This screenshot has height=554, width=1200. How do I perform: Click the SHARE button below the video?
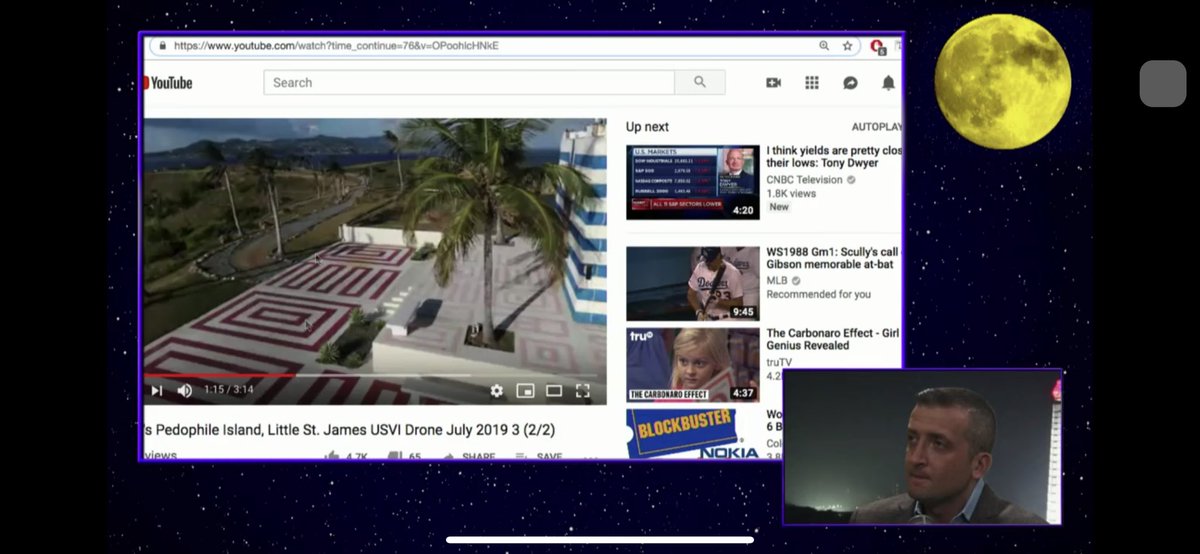tap(479, 457)
